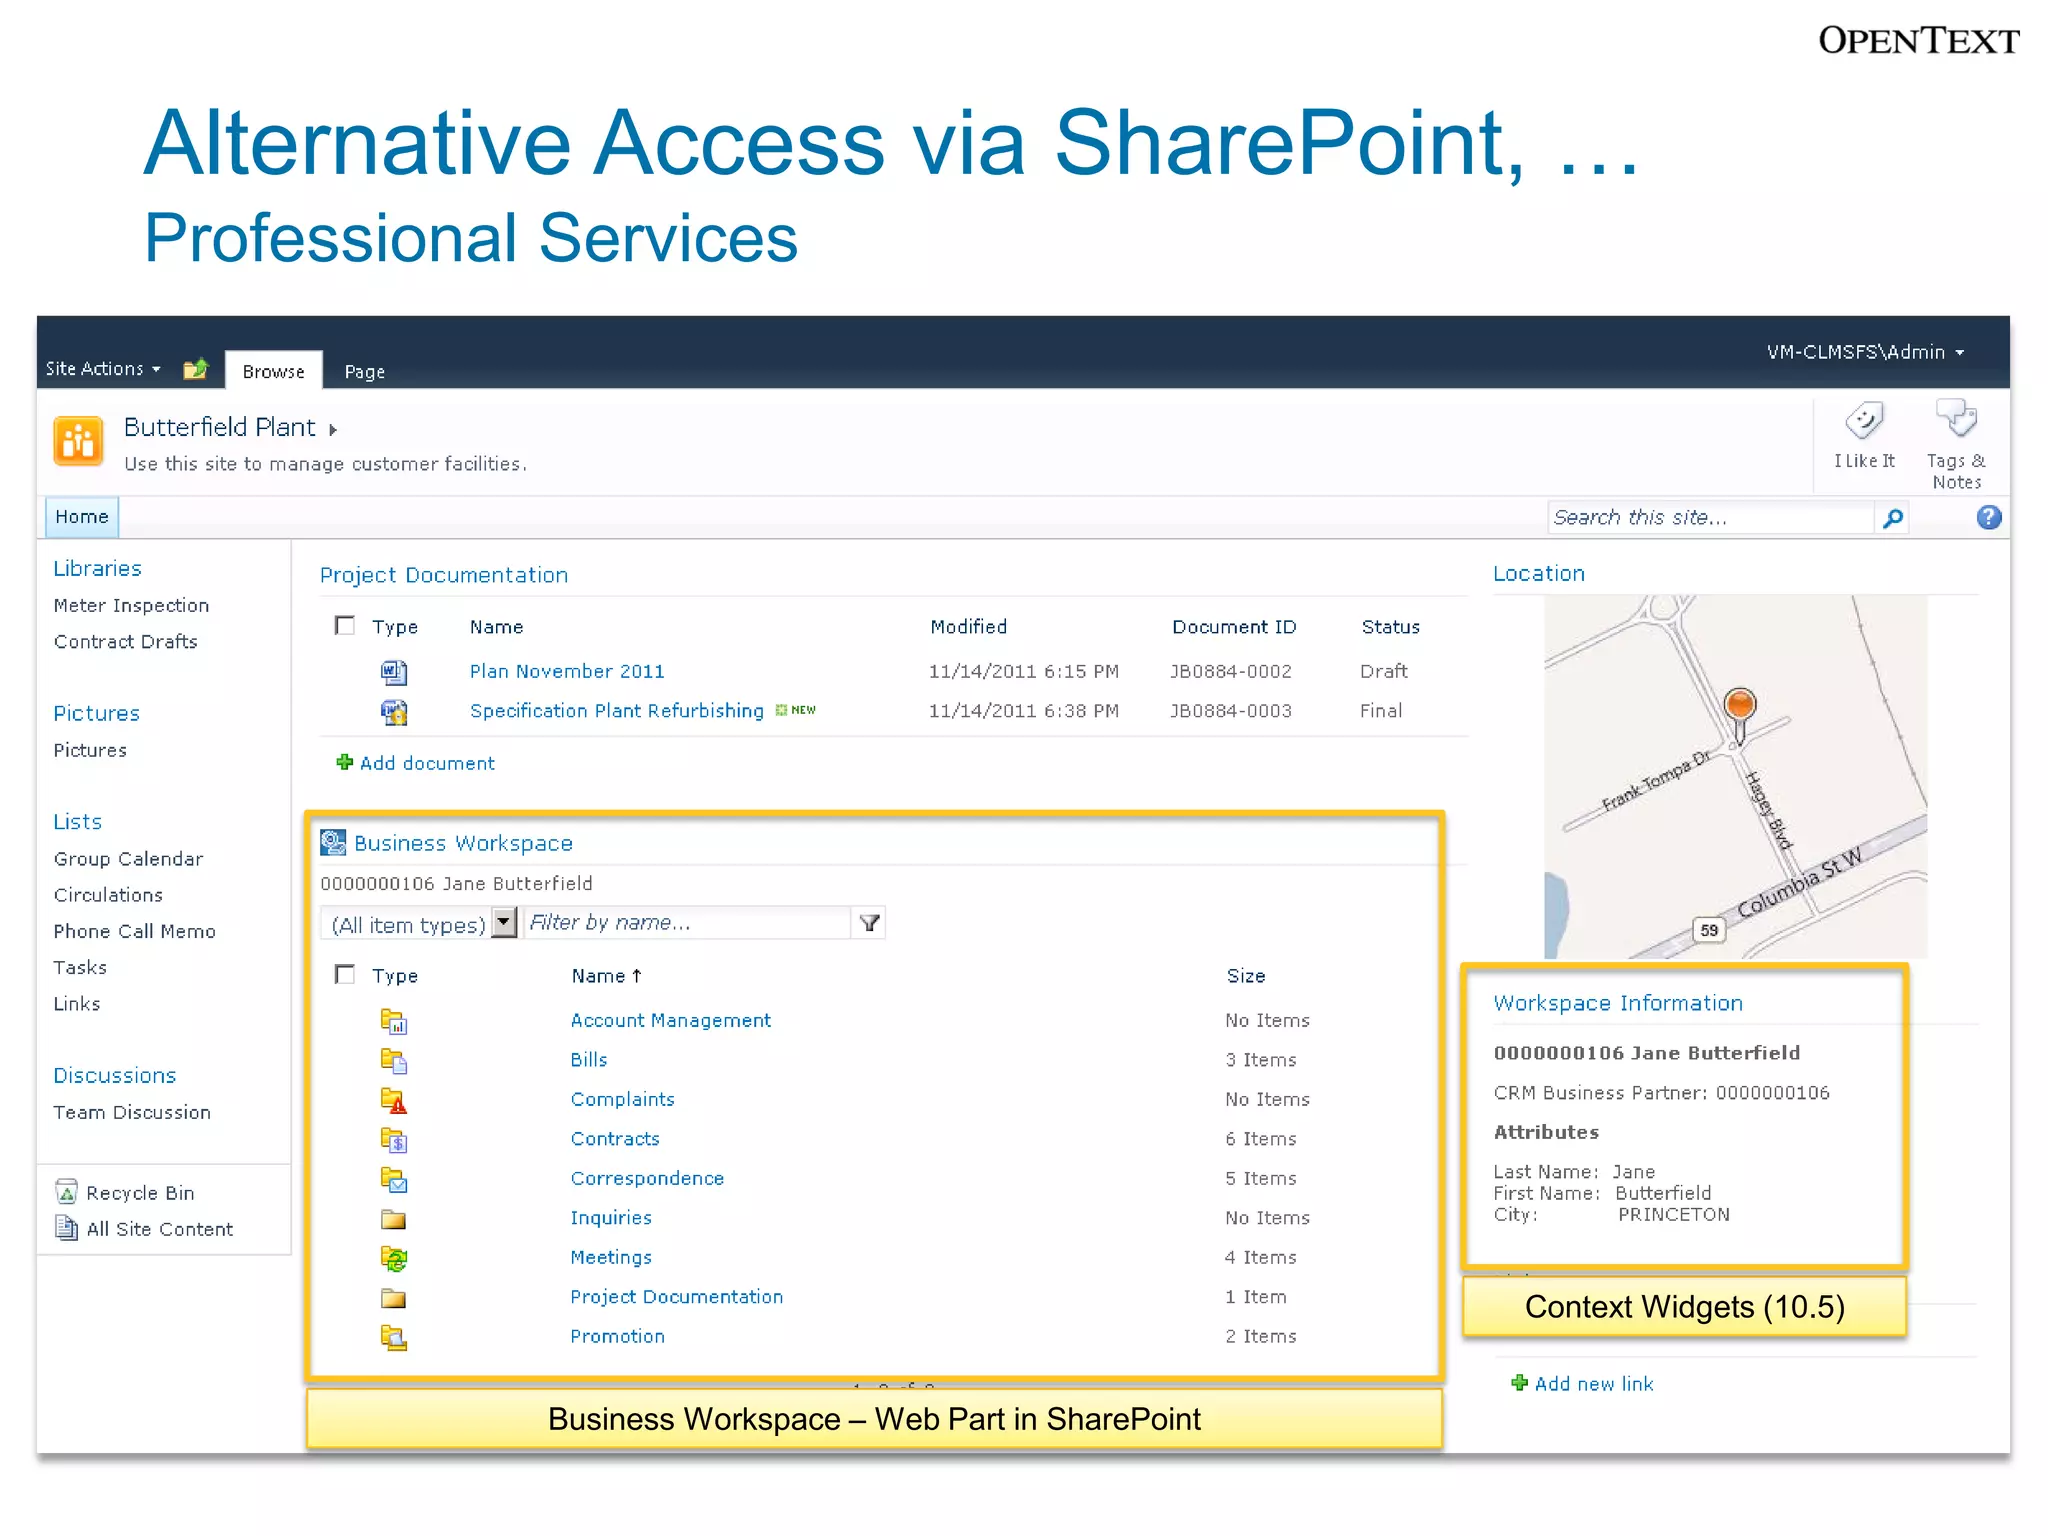Open the Specification Plant Refurbishing link
Image resolution: width=2048 pixels, height=1536 pixels.
point(616,710)
